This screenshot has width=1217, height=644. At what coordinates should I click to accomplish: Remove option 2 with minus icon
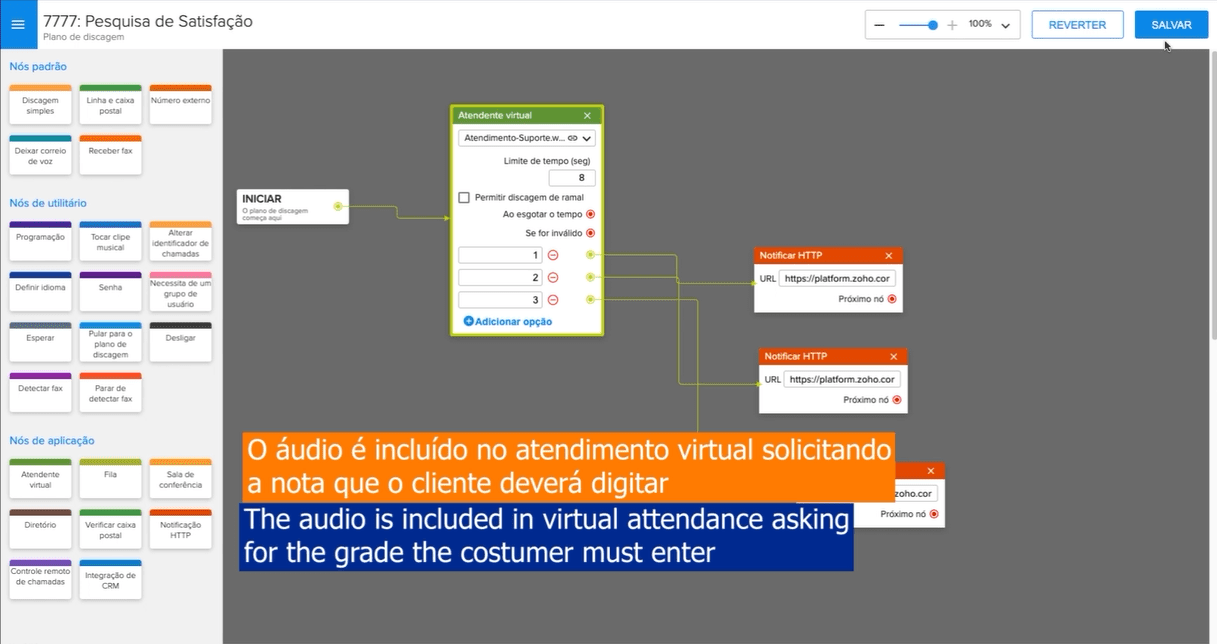click(x=553, y=277)
